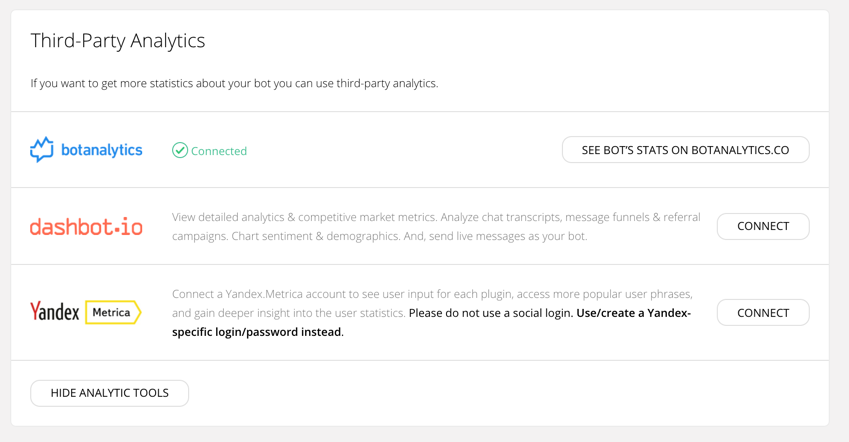Click the green Connected checkmark icon

(x=180, y=150)
